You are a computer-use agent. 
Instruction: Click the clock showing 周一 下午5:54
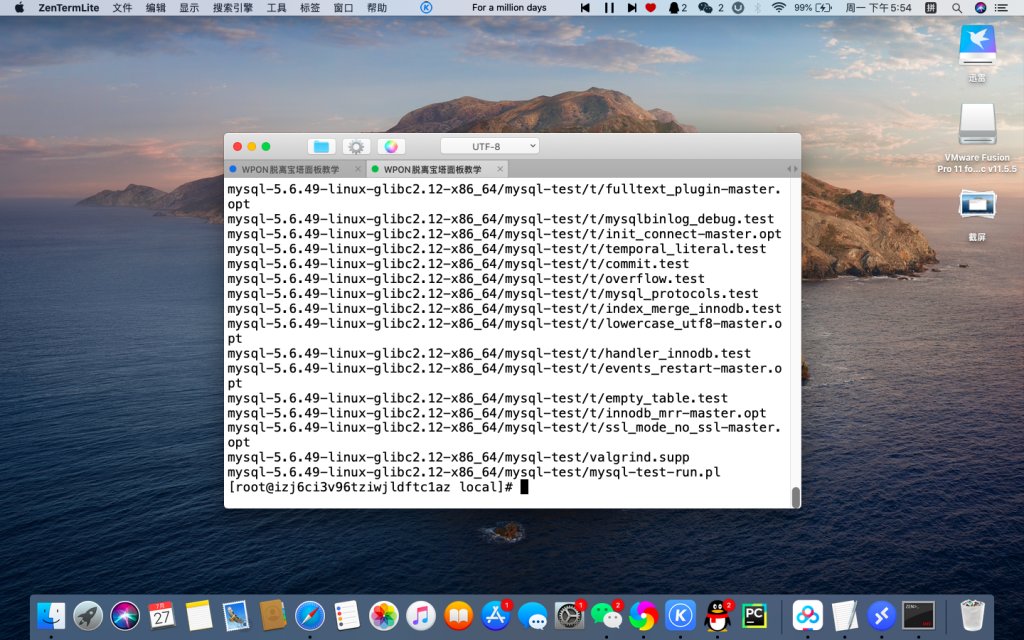878,8
